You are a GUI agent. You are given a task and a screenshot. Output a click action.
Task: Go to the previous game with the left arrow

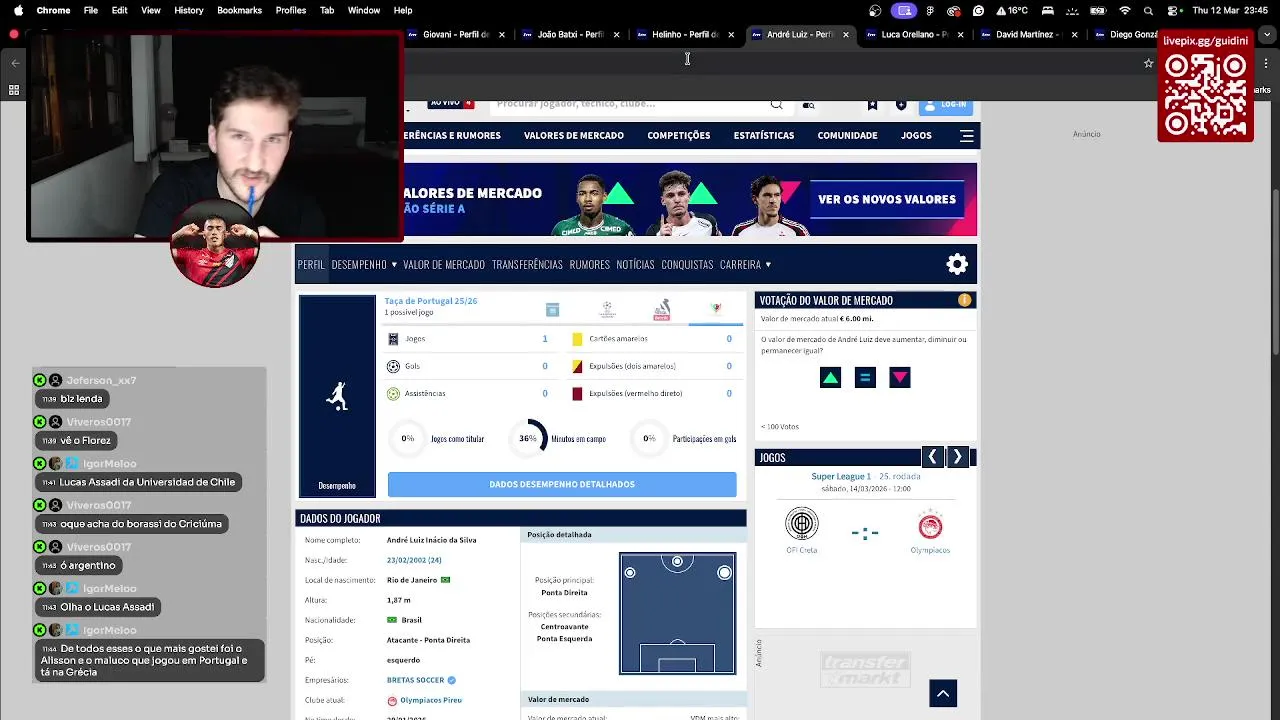pos(932,457)
